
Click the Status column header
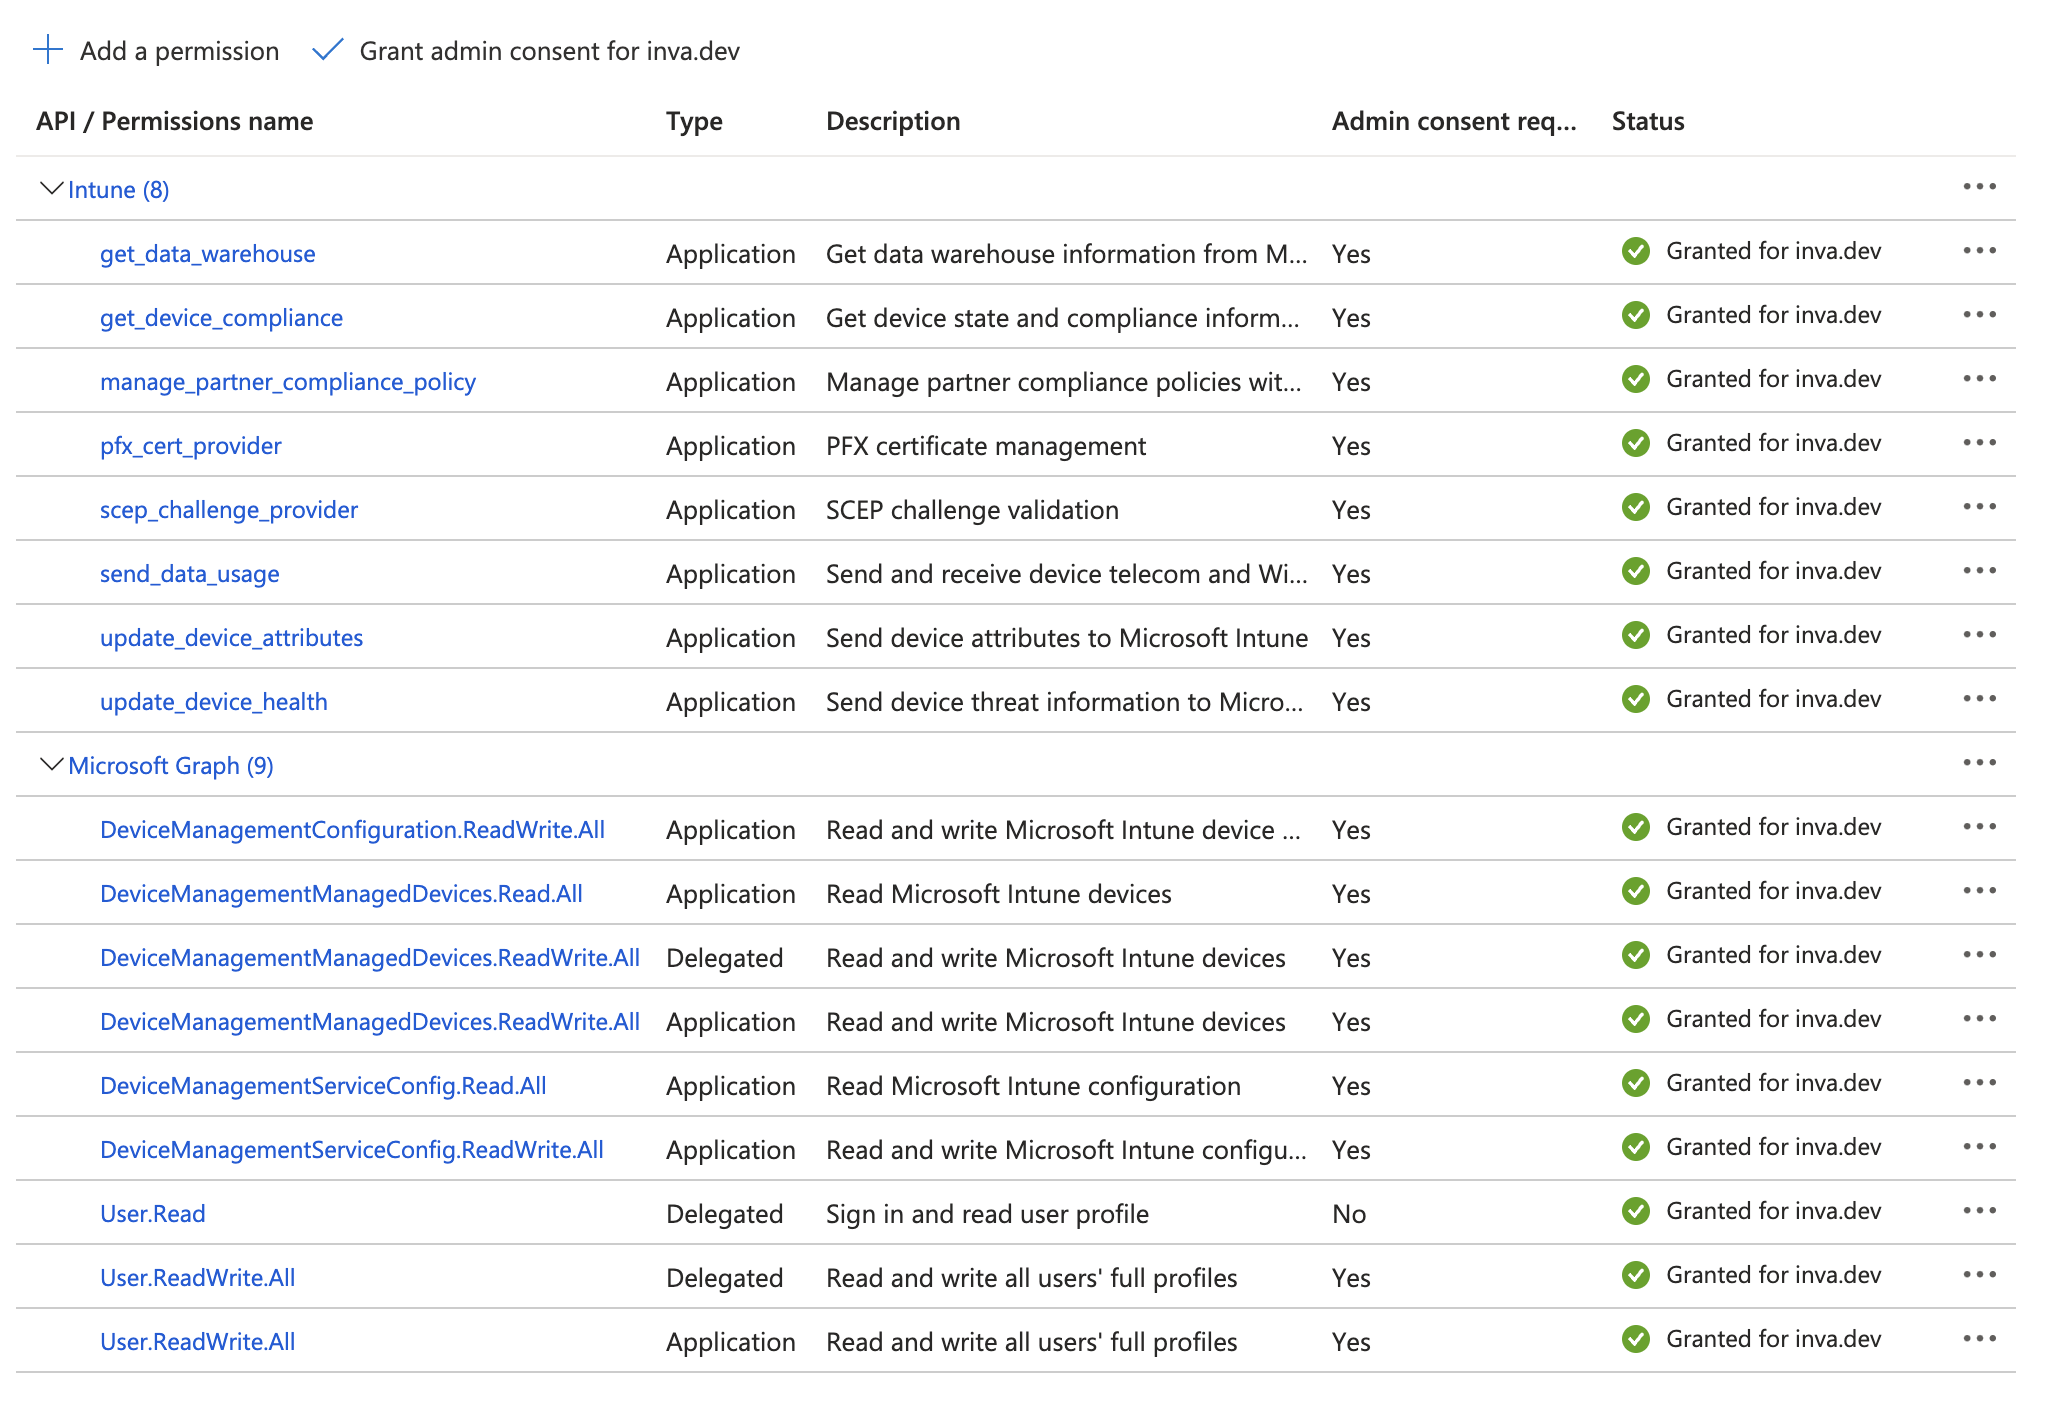[x=1648, y=121]
